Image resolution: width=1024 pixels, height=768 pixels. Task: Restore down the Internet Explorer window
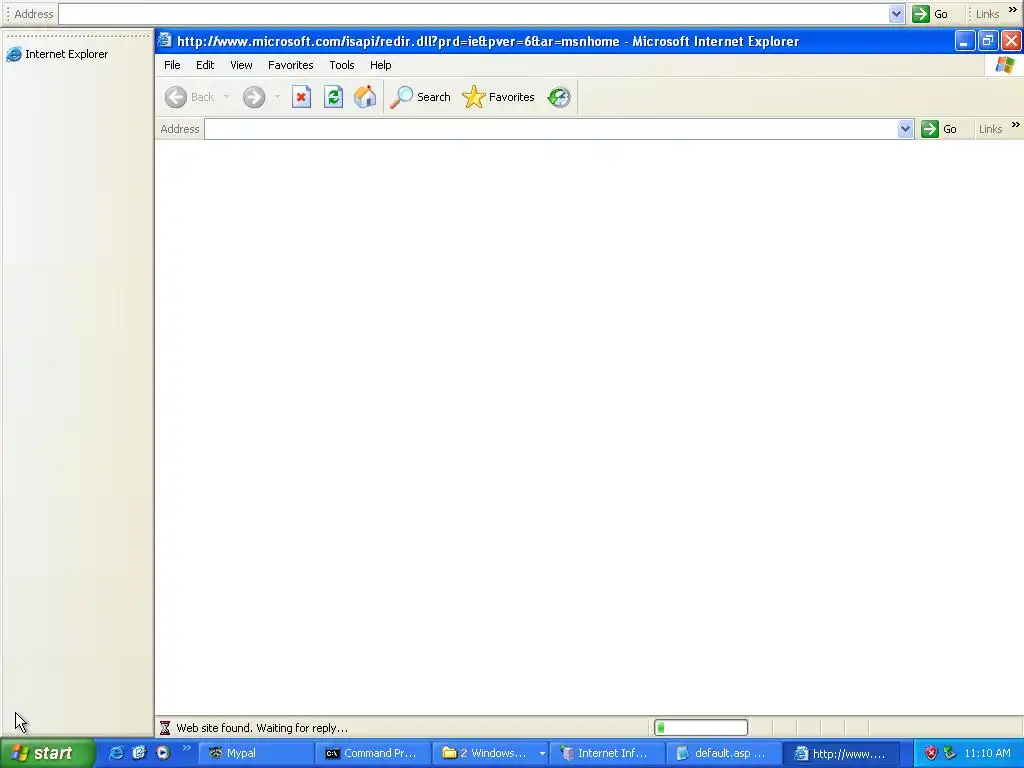(987, 41)
